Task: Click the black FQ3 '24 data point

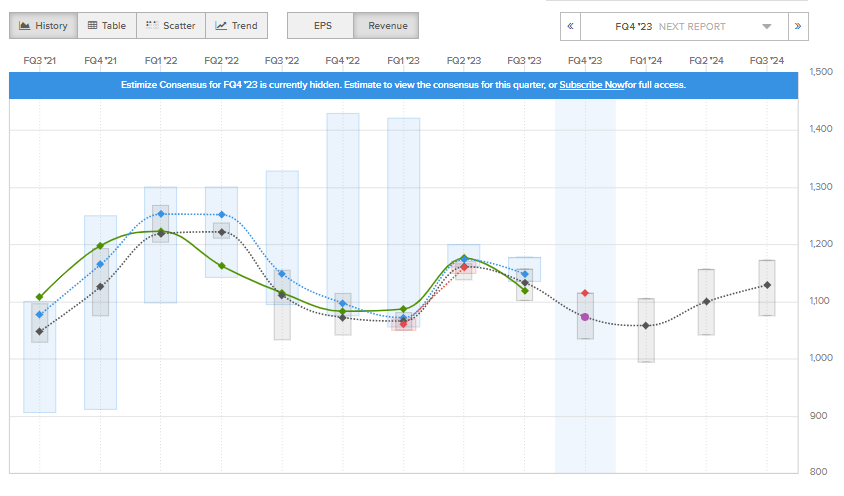Action: click(767, 285)
